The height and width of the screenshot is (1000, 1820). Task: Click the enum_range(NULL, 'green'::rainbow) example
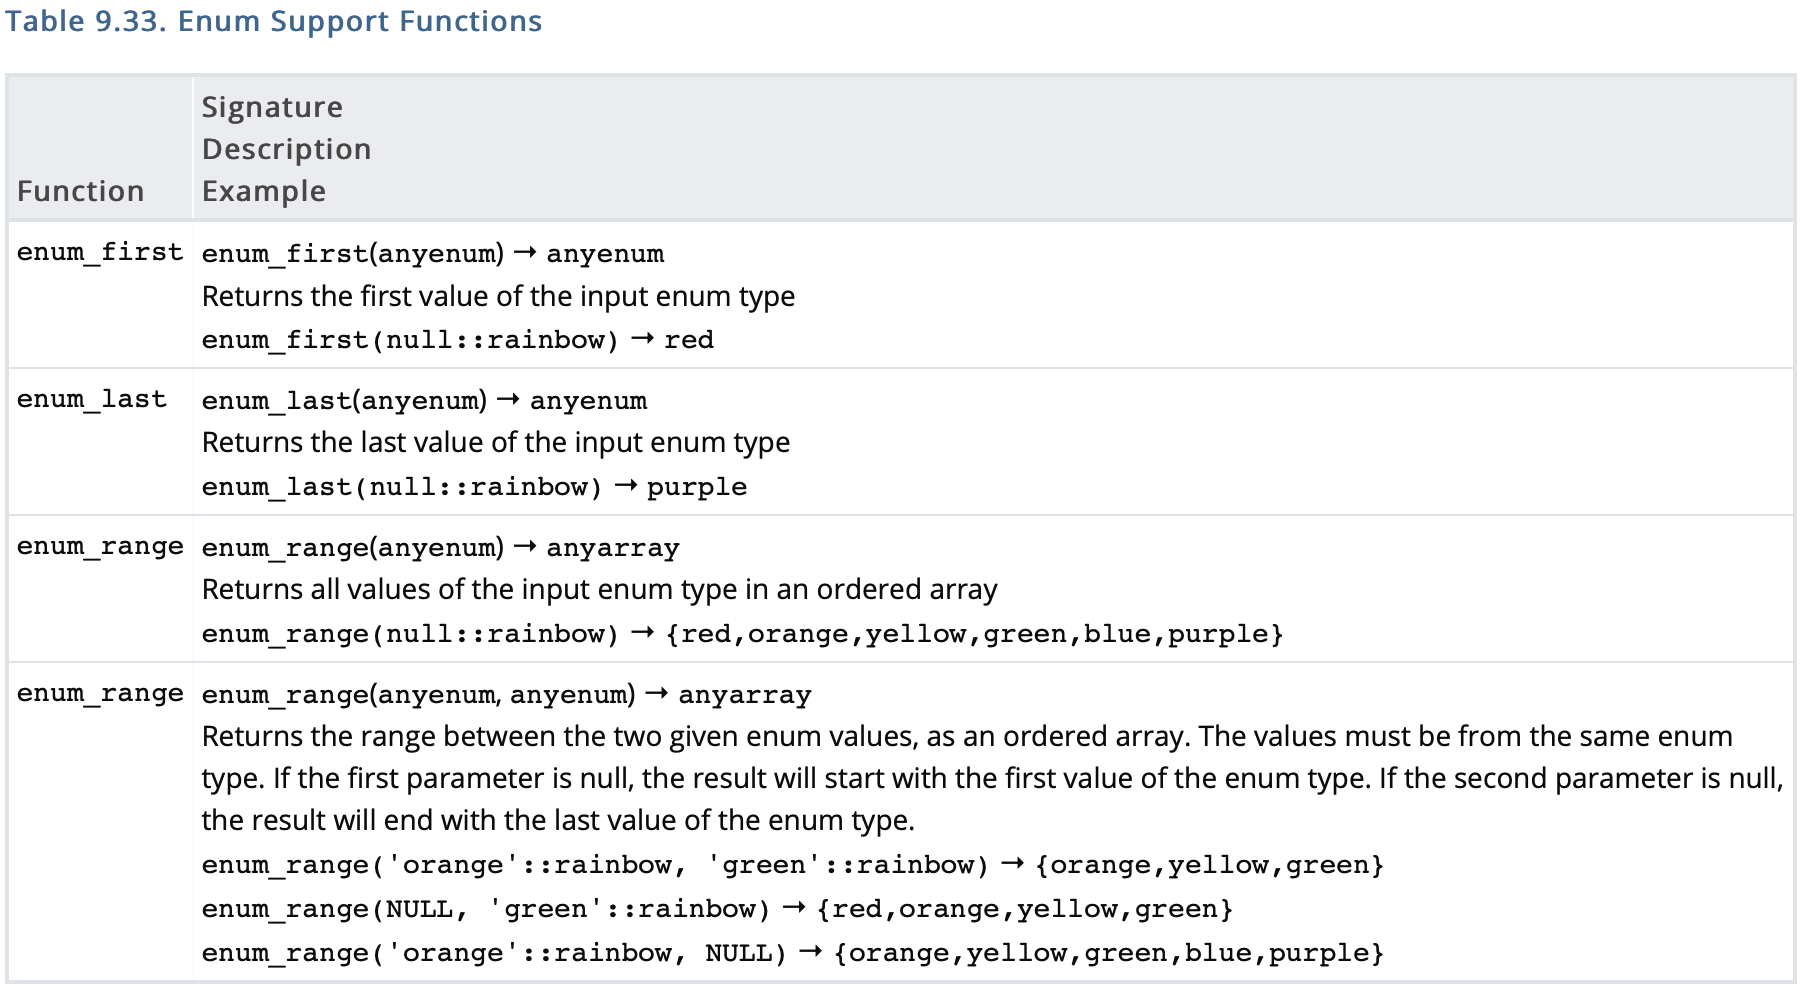[x=716, y=909]
